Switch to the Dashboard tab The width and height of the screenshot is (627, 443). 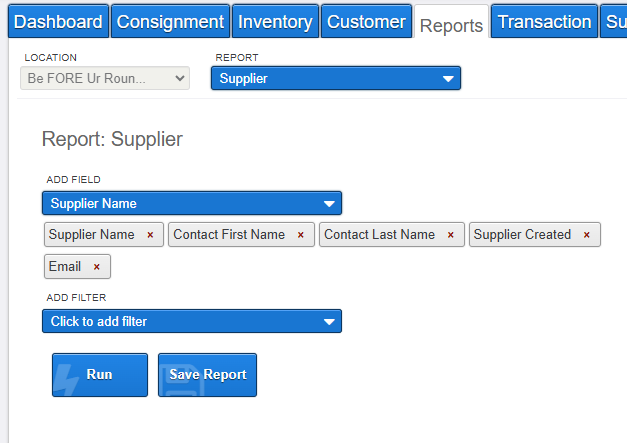[59, 21]
